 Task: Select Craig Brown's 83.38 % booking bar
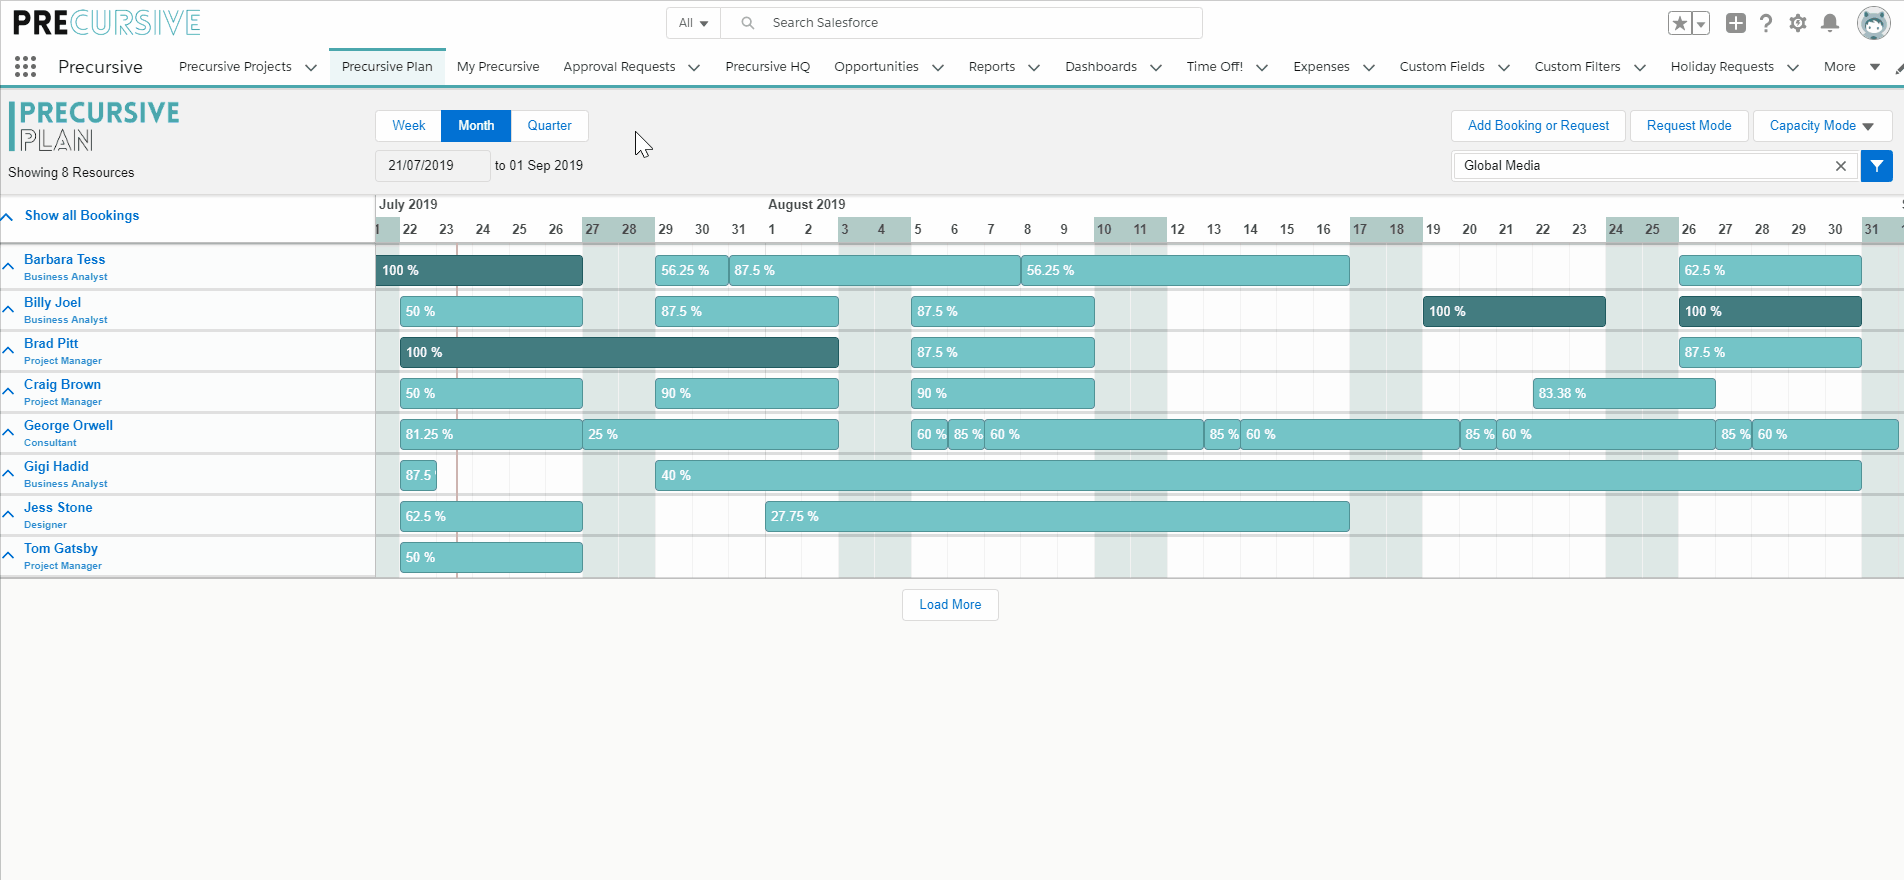(1624, 394)
